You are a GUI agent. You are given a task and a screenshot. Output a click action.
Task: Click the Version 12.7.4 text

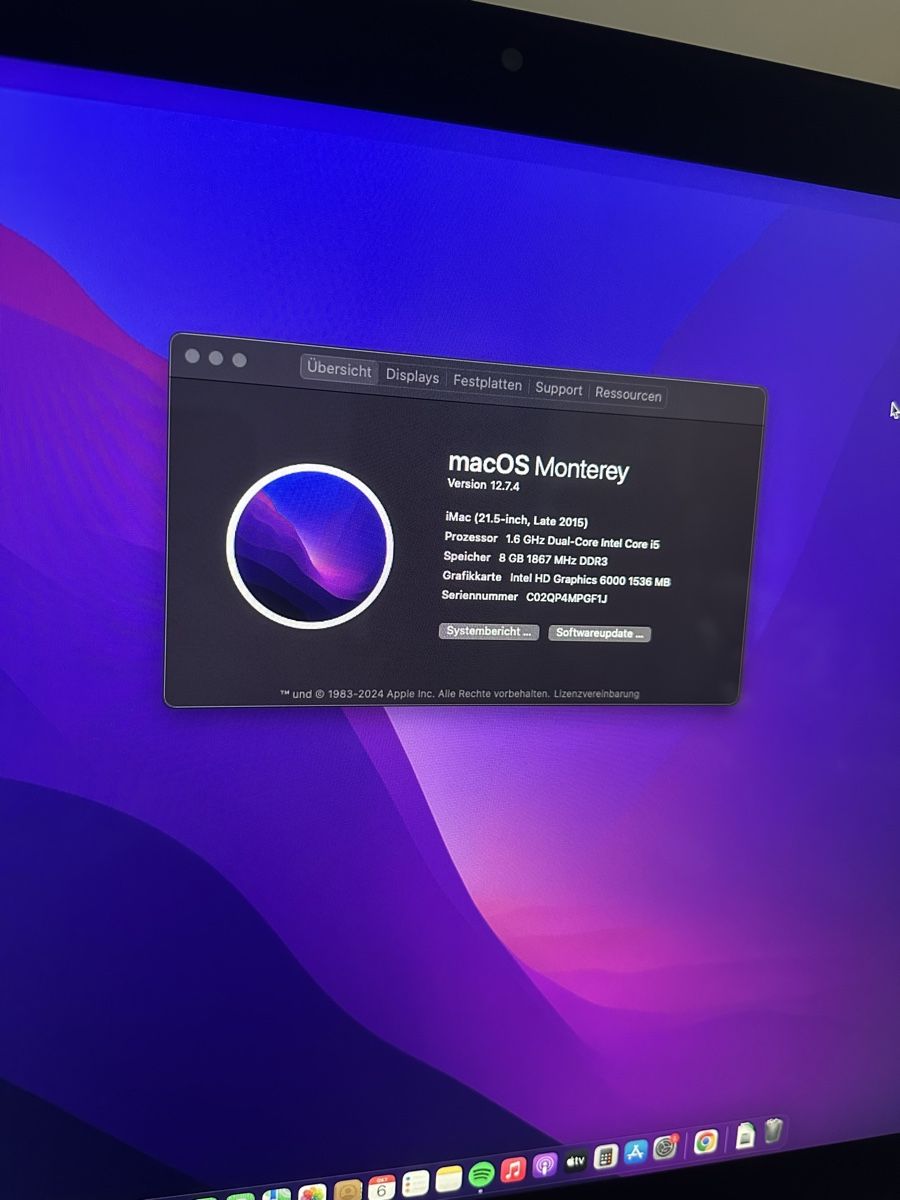(x=483, y=484)
